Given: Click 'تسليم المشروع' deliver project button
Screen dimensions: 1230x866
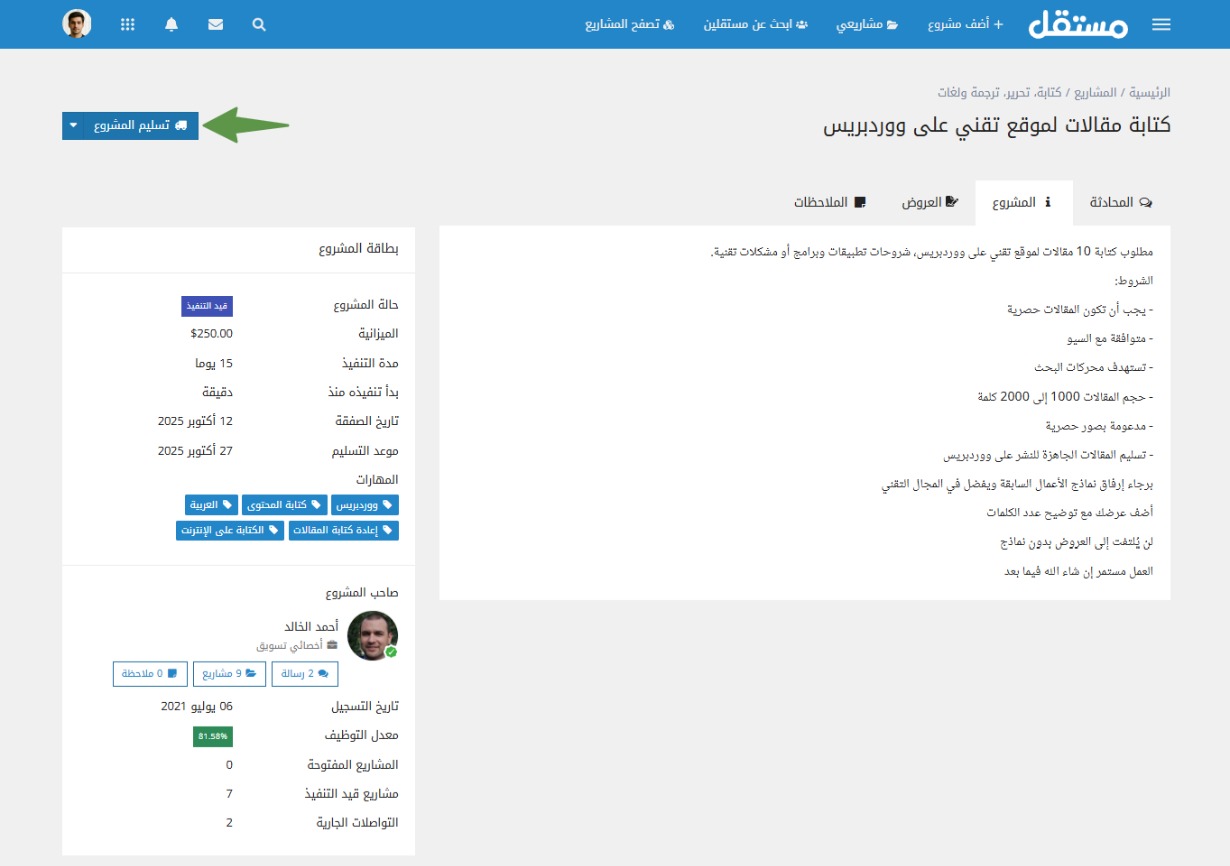Looking at the screenshot, I should coord(141,126).
